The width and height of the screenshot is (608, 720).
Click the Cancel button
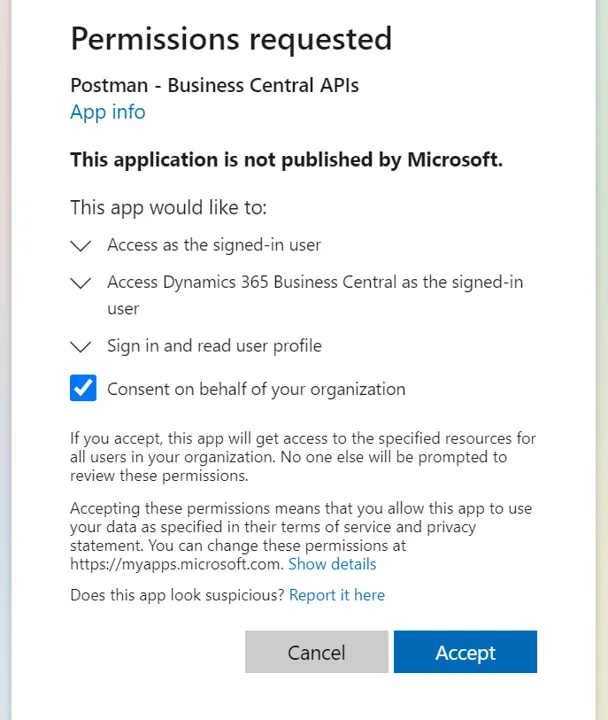coord(316,652)
